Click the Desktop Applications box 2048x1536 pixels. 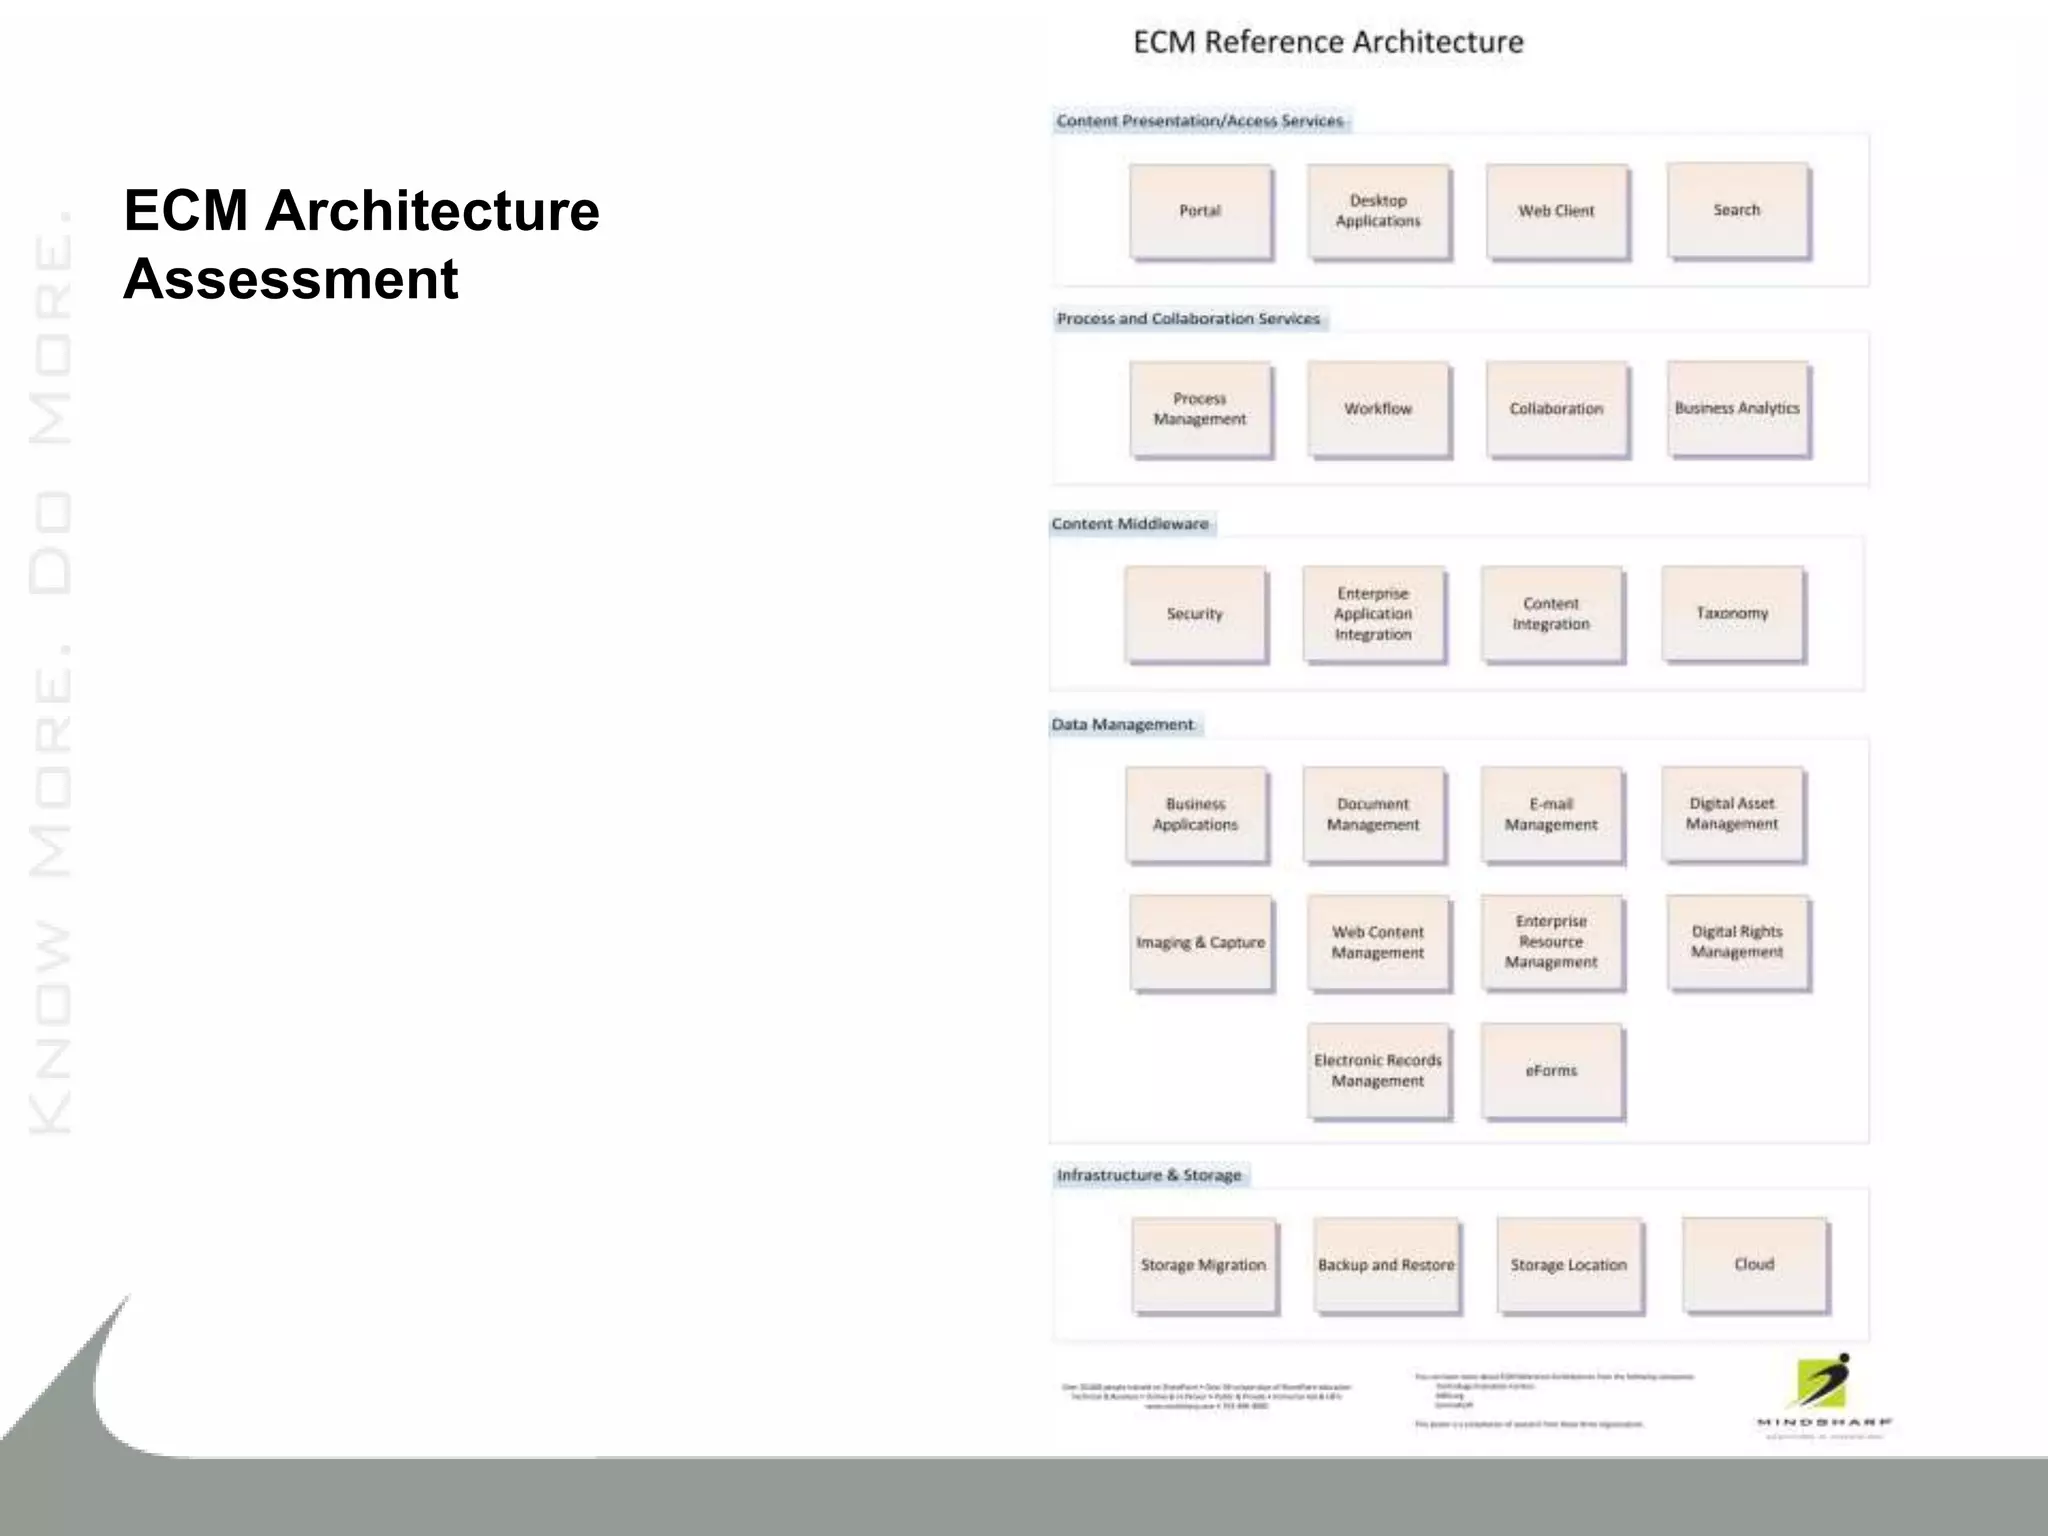point(1378,211)
